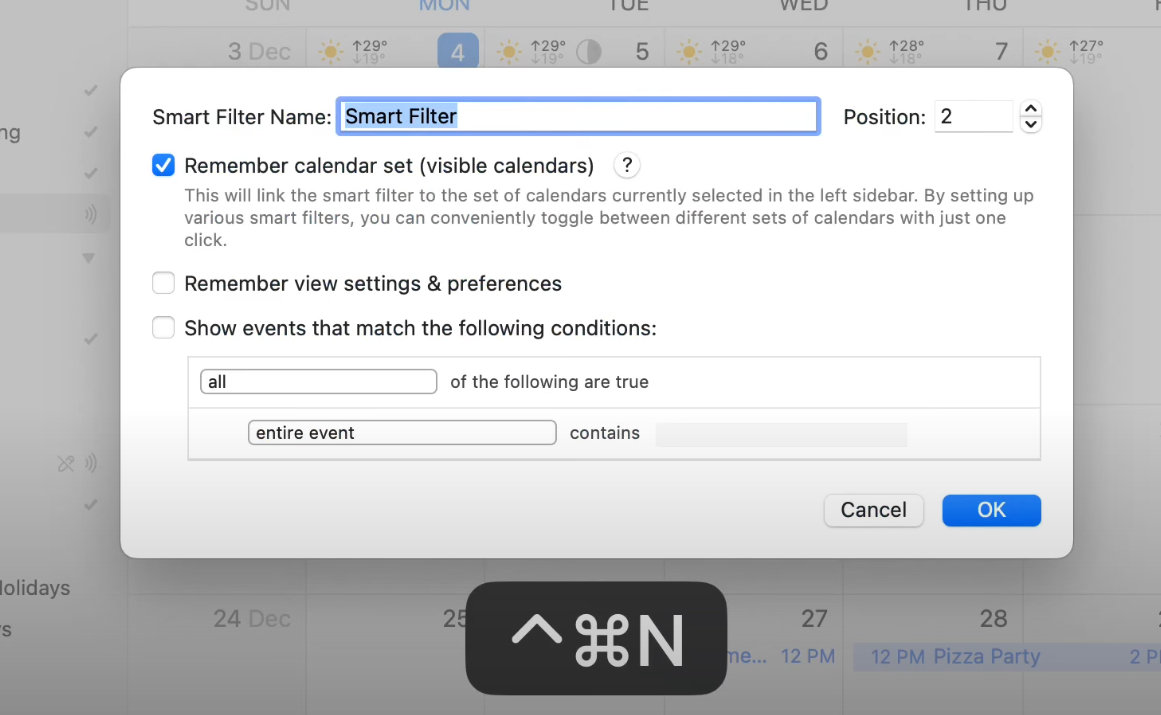Click the Smart Filter Name text field
Viewport: 1161px width, 715px height.
[x=578, y=117]
